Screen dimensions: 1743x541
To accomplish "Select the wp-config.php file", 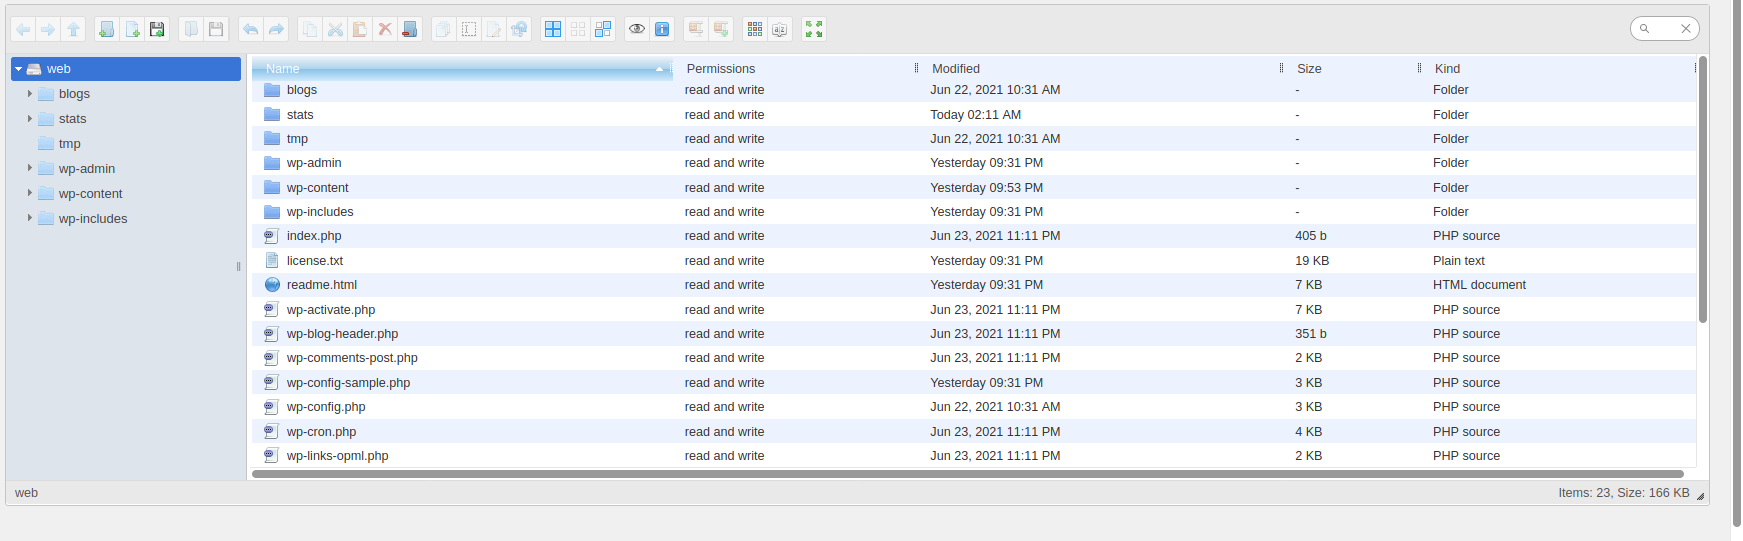I will pyautogui.click(x=974, y=407).
